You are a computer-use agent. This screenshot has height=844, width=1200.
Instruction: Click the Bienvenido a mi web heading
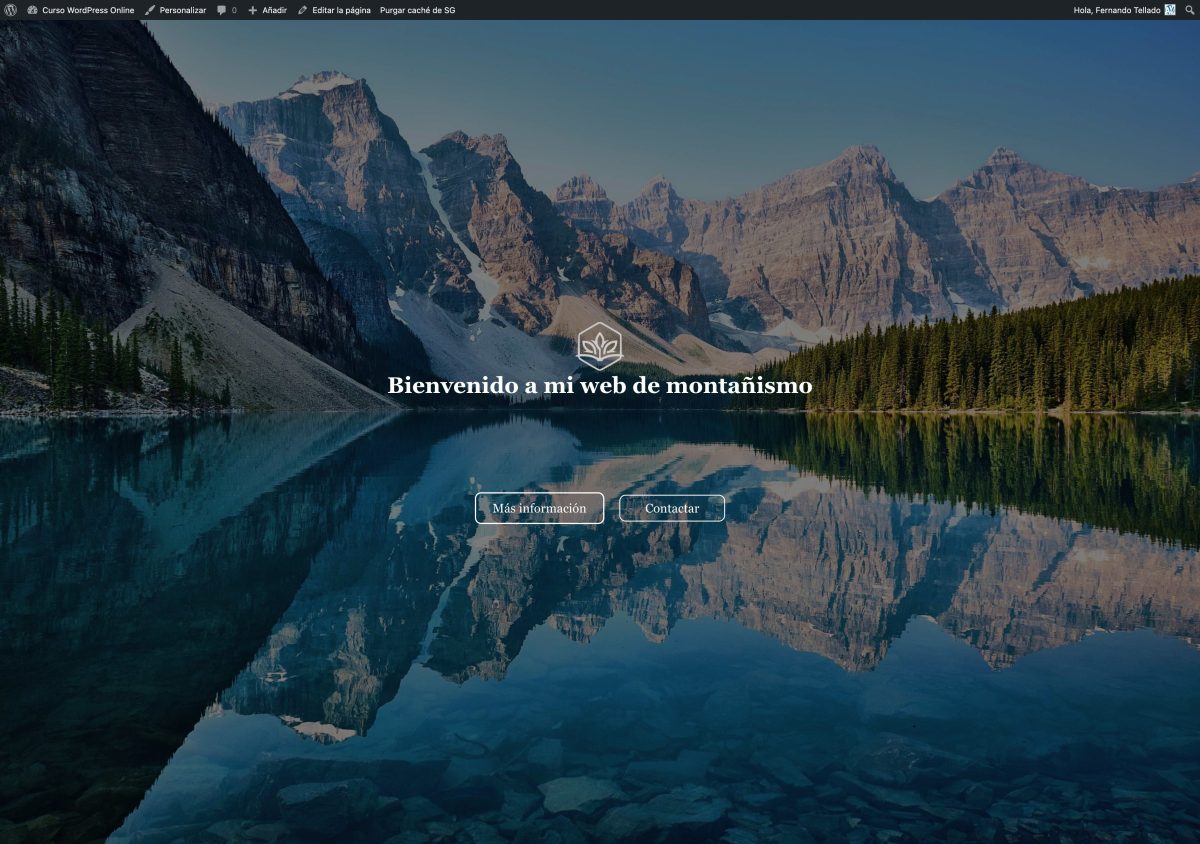coord(600,384)
